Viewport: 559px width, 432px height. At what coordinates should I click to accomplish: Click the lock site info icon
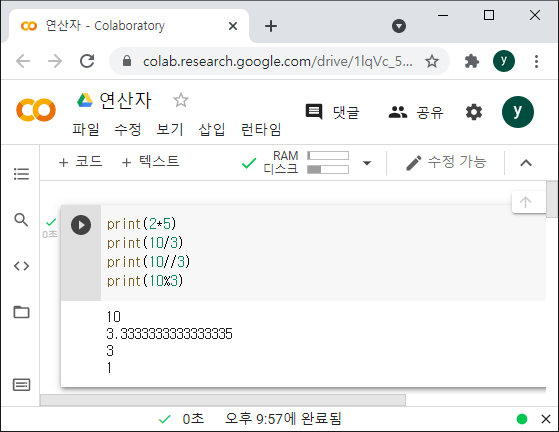[x=127, y=61]
